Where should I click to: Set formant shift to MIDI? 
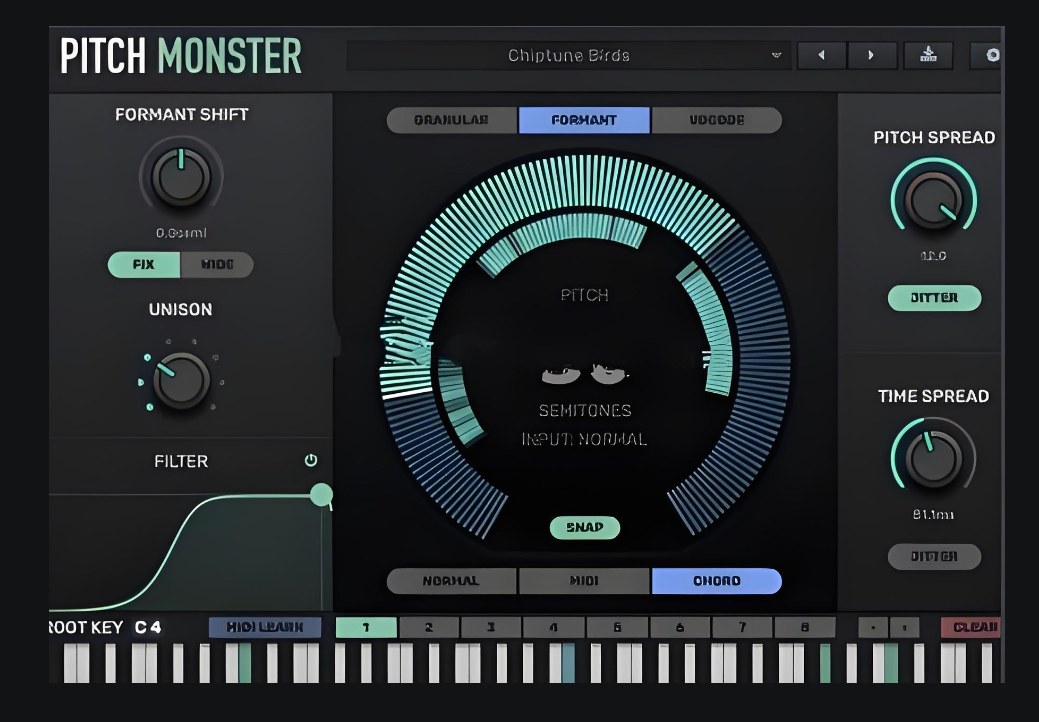click(217, 264)
